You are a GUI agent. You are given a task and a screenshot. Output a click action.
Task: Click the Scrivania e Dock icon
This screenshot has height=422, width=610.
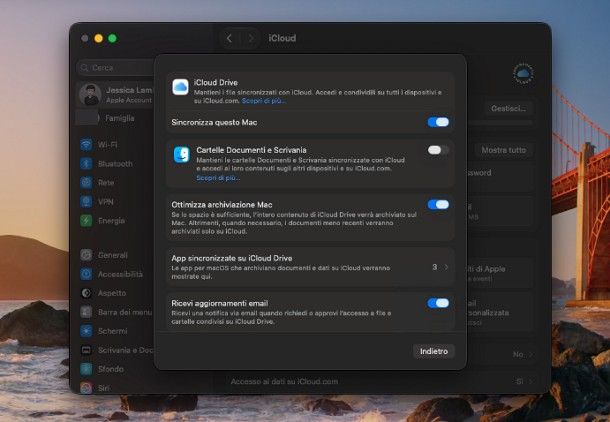(86, 350)
